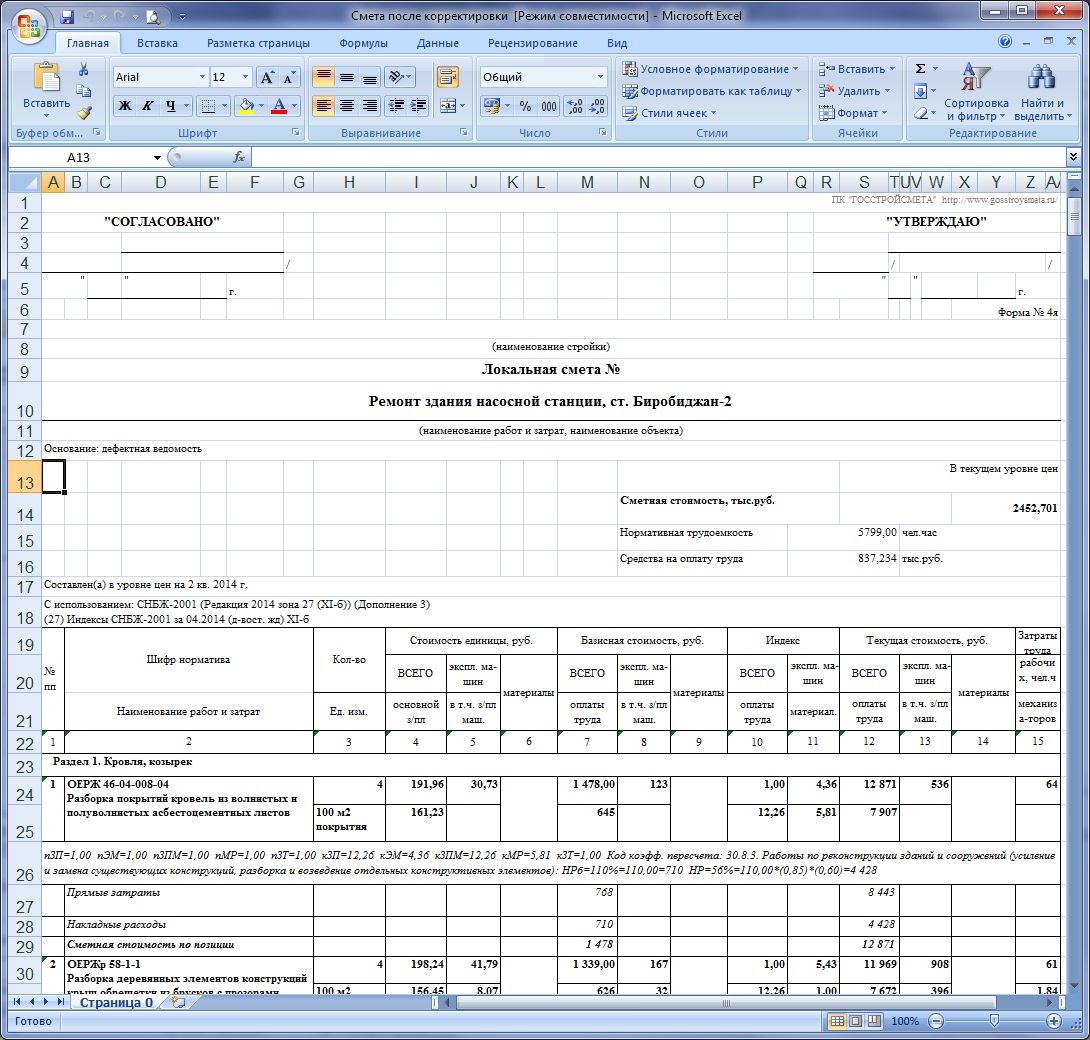Viewport: 1090px width, 1040px height.
Task: Switch to the Формулы ribbon tab
Action: pyautogui.click(x=363, y=43)
